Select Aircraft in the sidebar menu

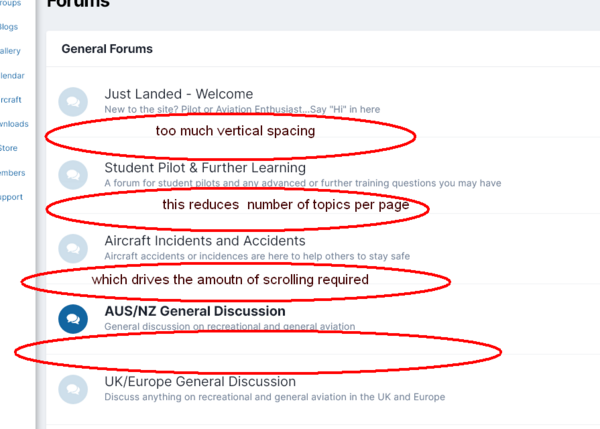point(10,100)
